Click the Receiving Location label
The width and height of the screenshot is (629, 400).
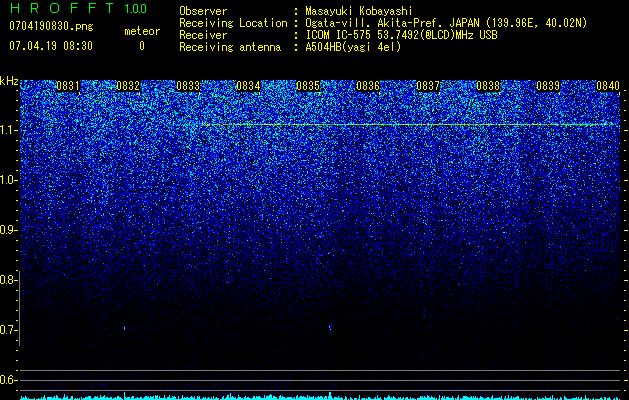point(233,23)
